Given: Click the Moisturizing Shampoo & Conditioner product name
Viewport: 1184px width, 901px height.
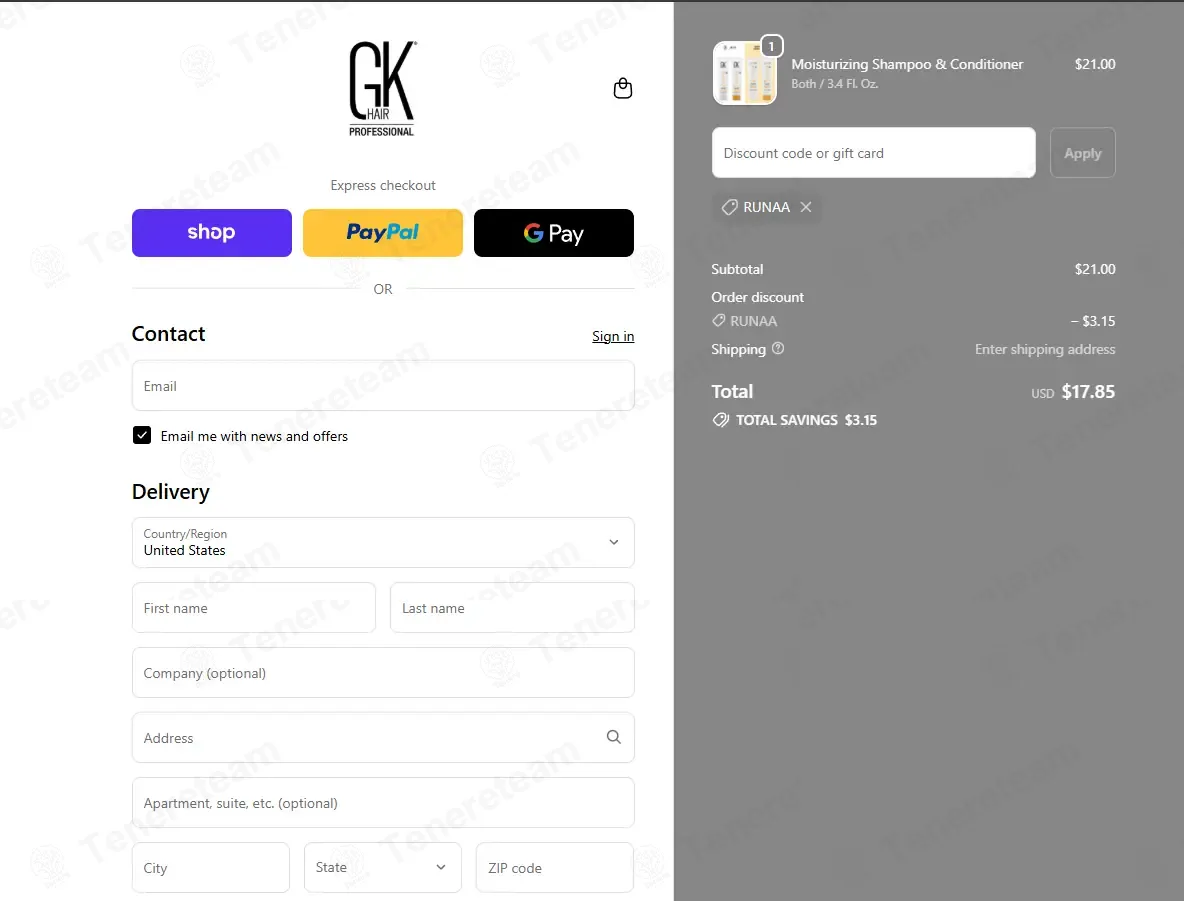Looking at the screenshot, I should [907, 64].
